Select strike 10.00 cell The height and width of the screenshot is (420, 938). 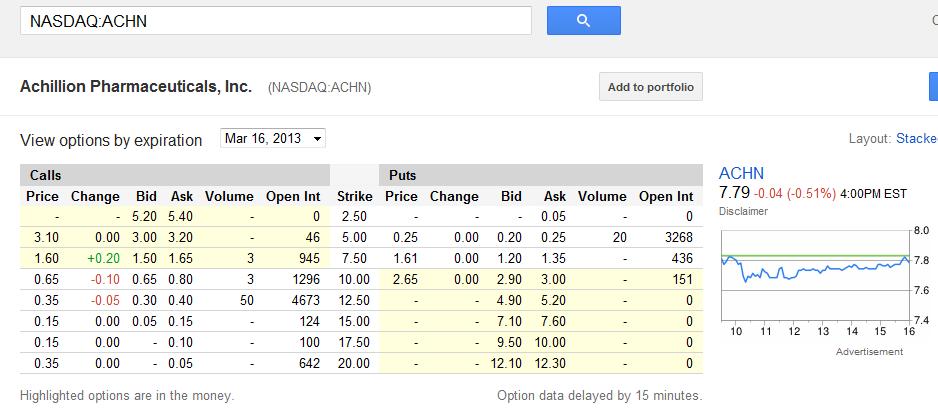pos(354,279)
